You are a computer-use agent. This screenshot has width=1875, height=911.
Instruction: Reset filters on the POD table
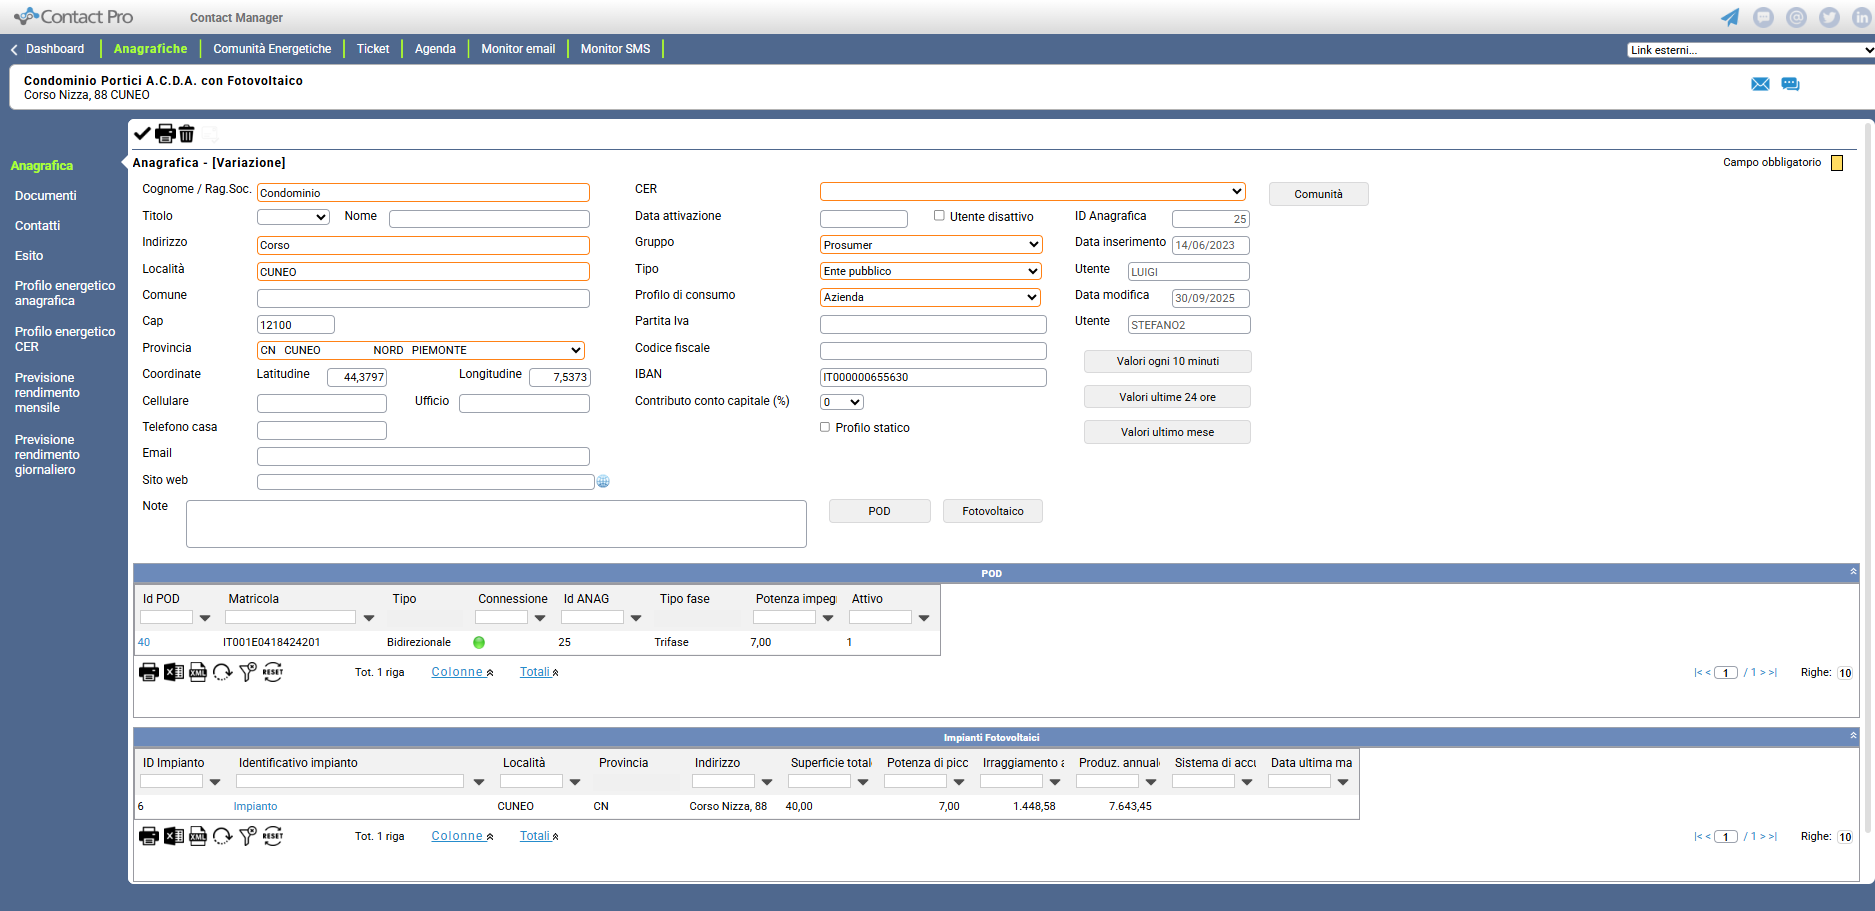point(272,671)
